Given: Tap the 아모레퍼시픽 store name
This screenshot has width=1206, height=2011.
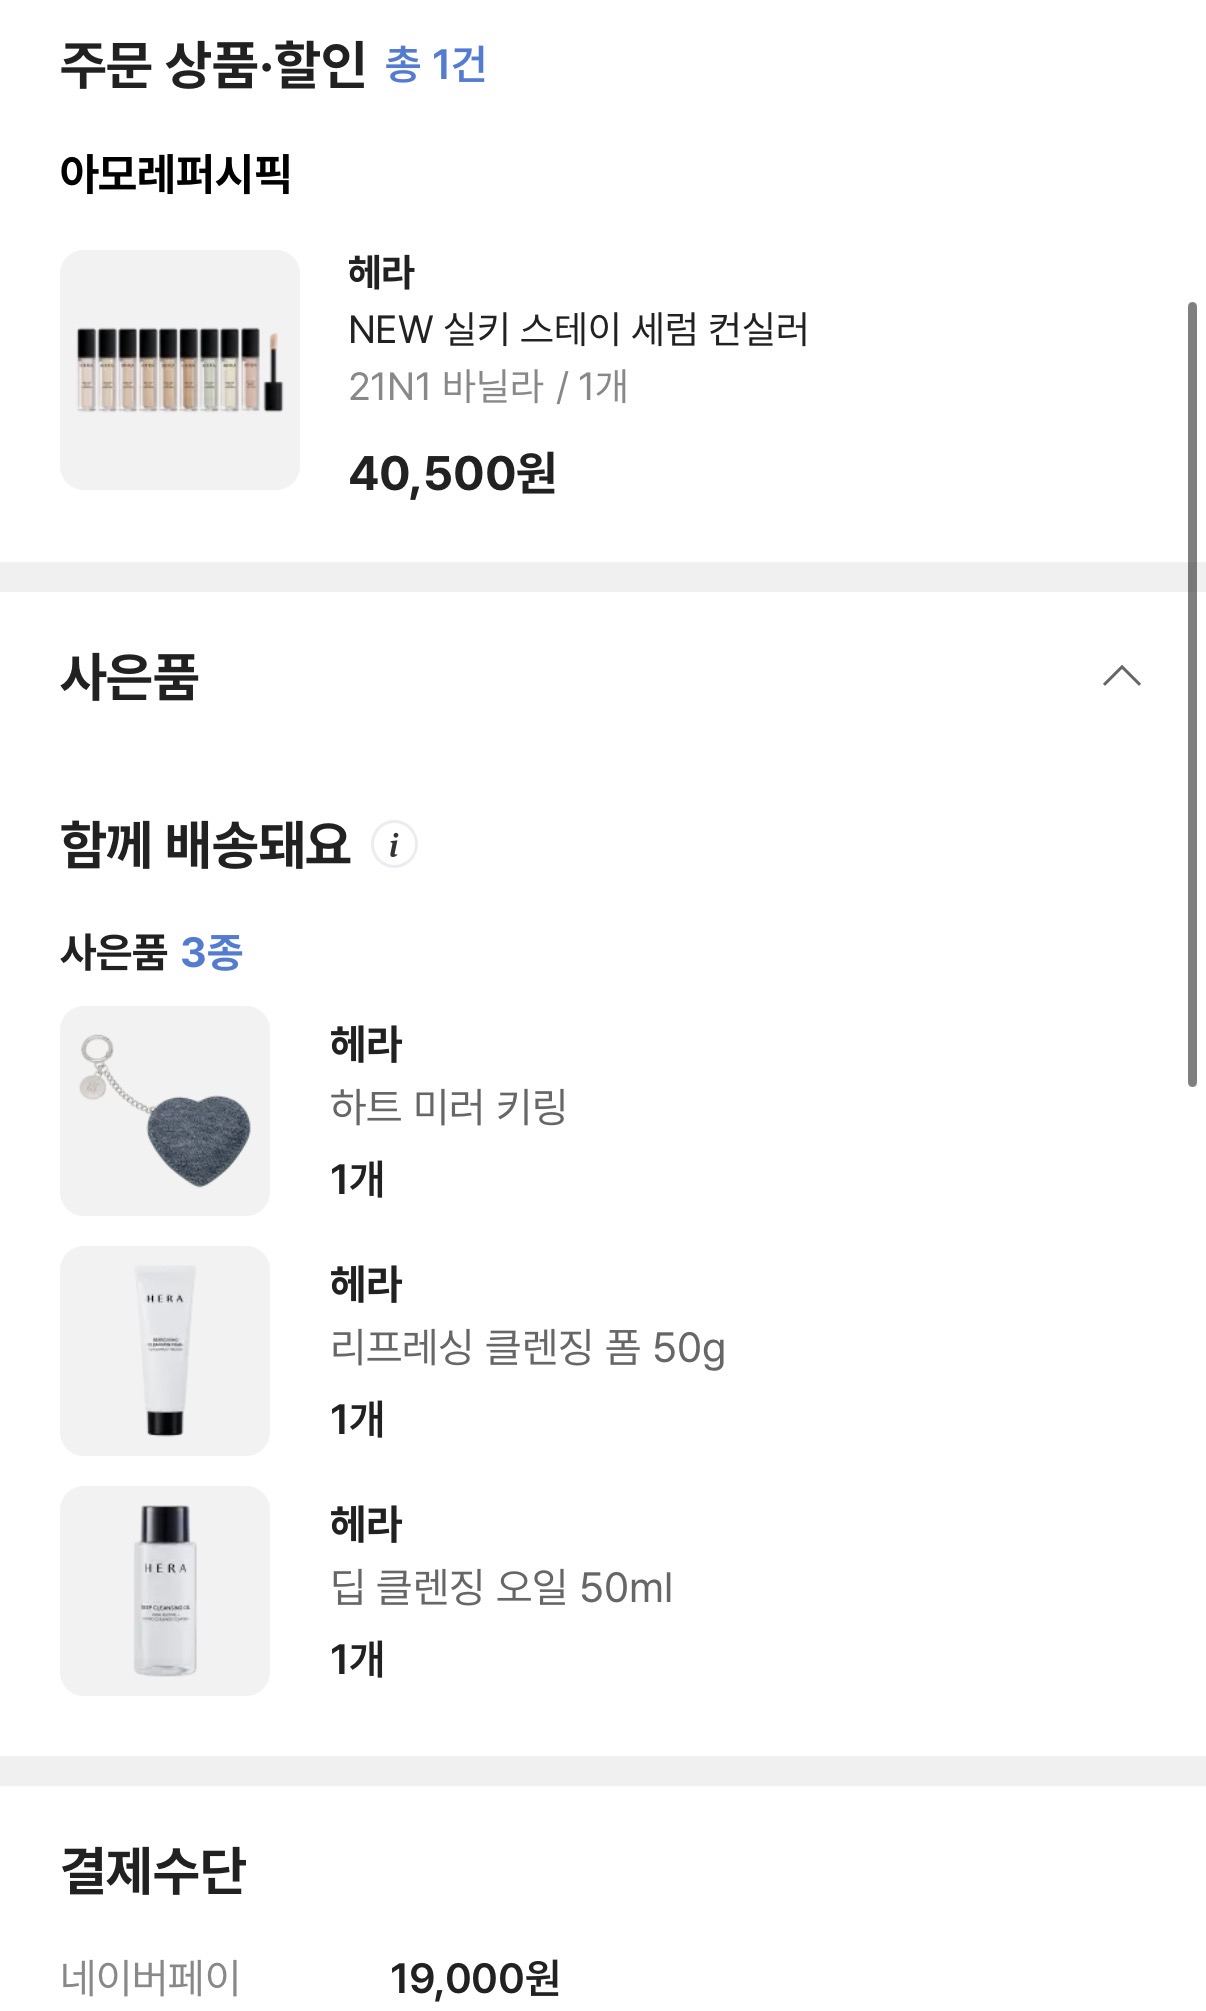Looking at the screenshot, I should (175, 174).
